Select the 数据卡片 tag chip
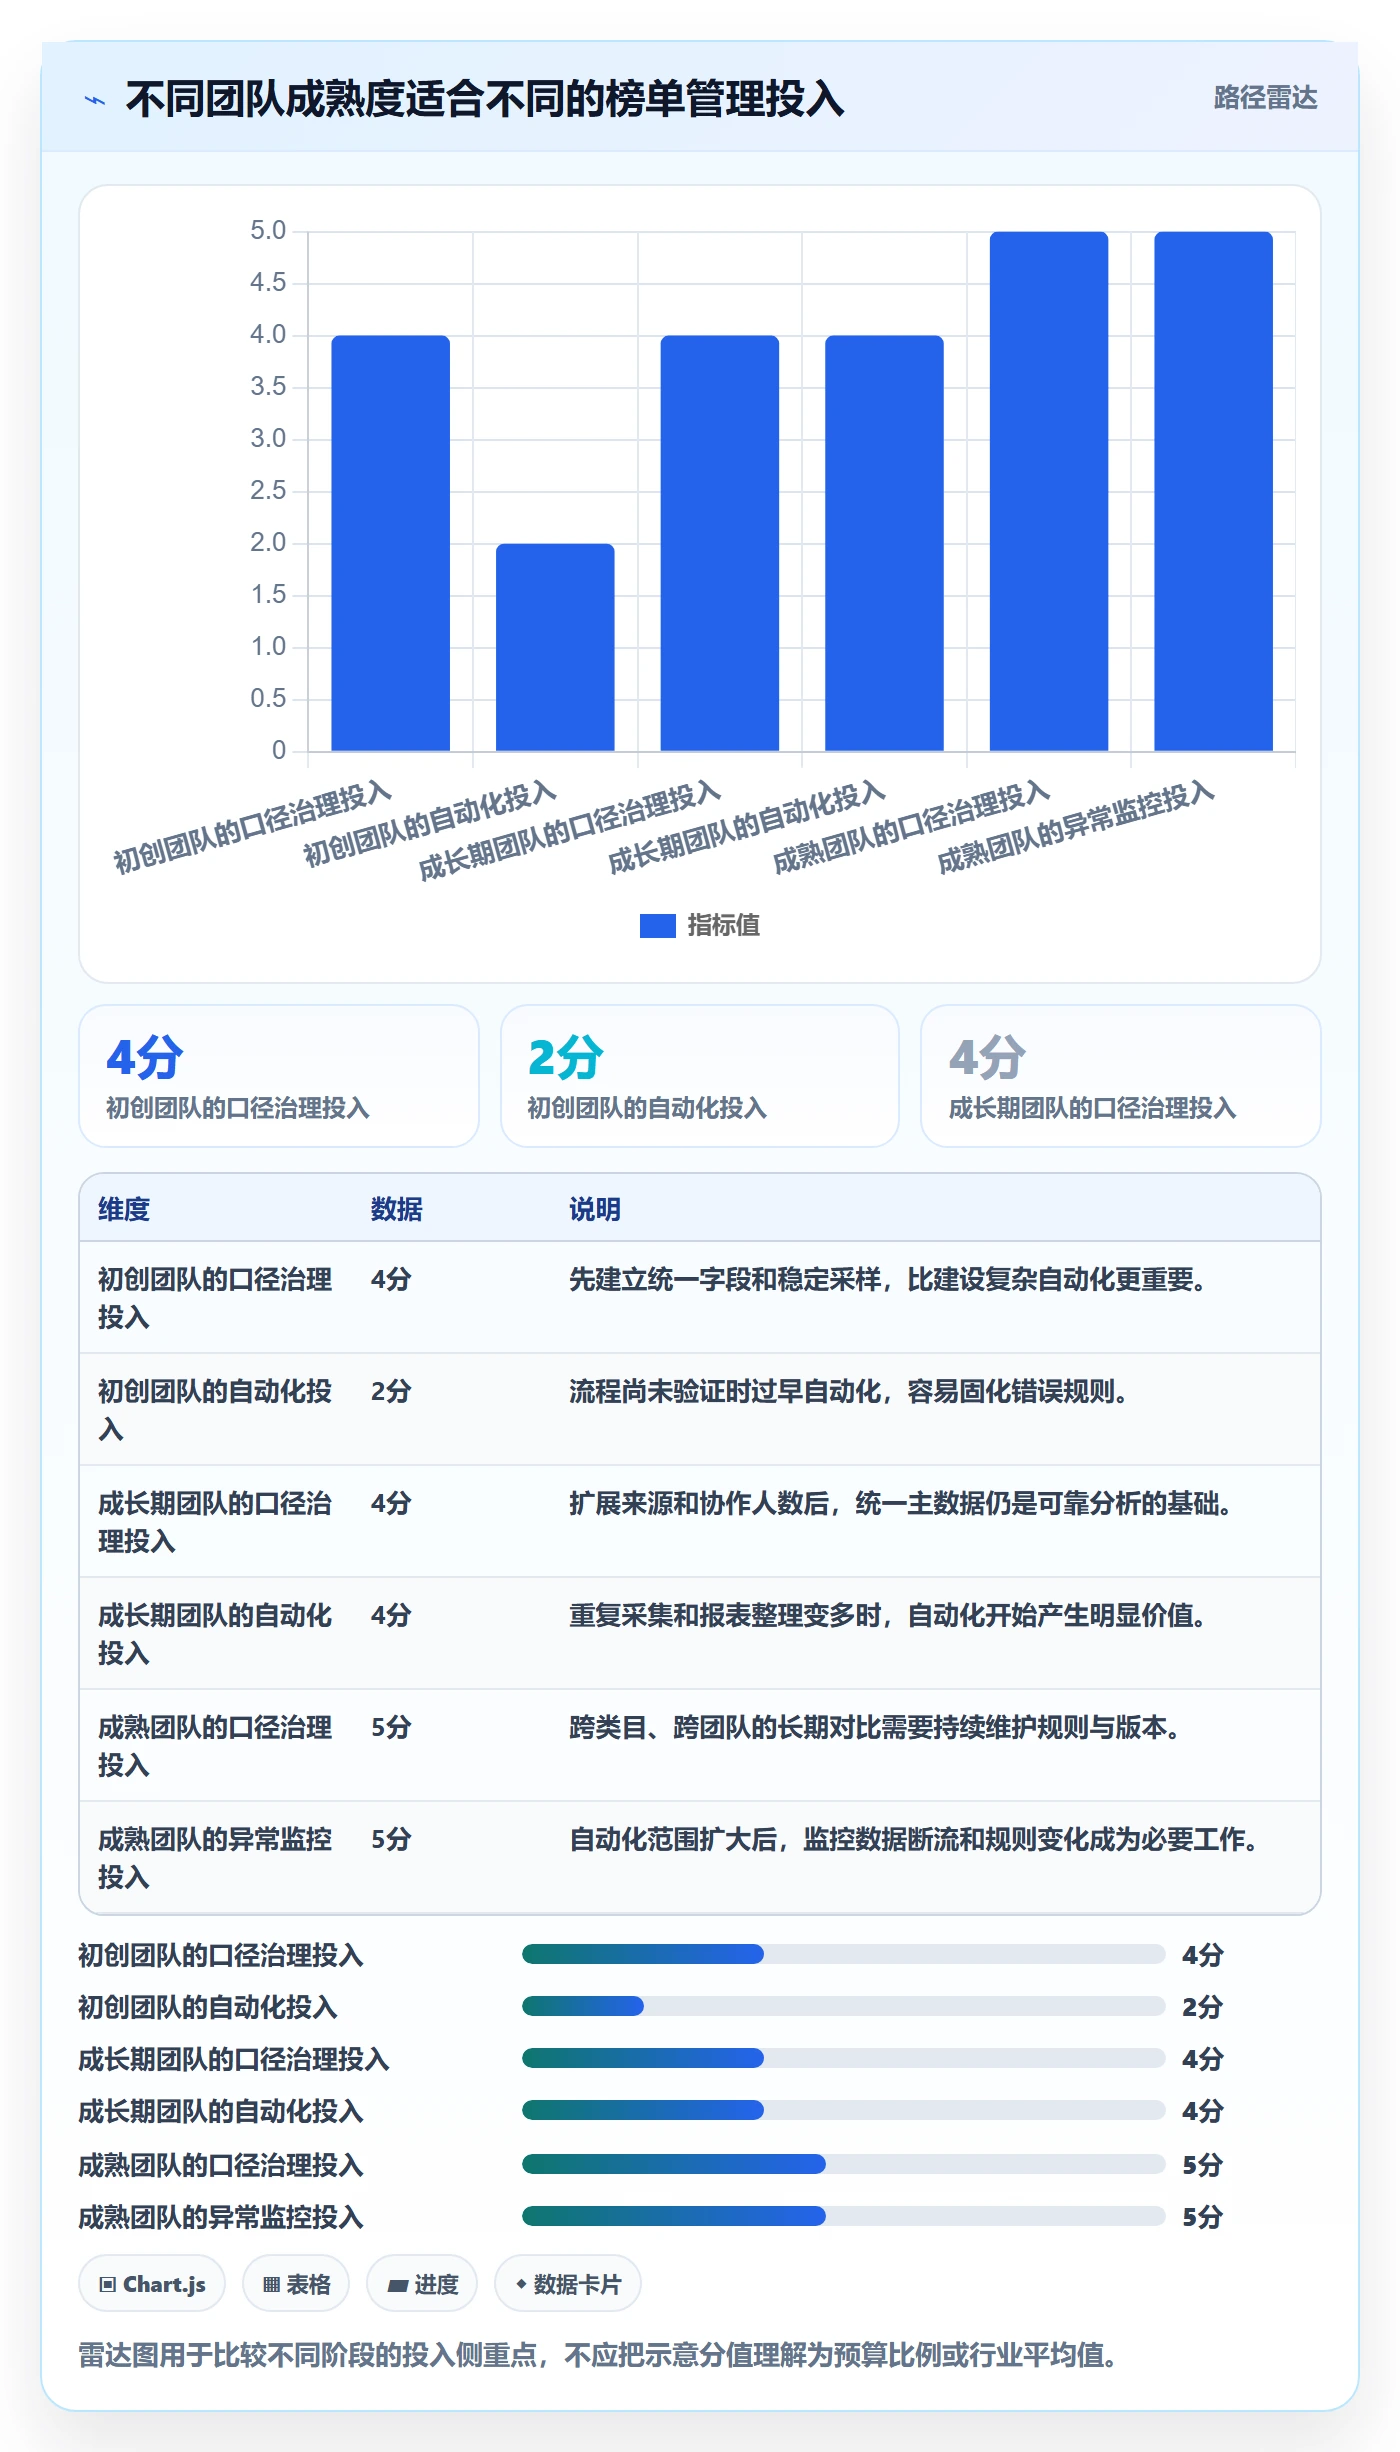The image size is (1400, 2452). pyautogui.click(x=568, y=2284)
